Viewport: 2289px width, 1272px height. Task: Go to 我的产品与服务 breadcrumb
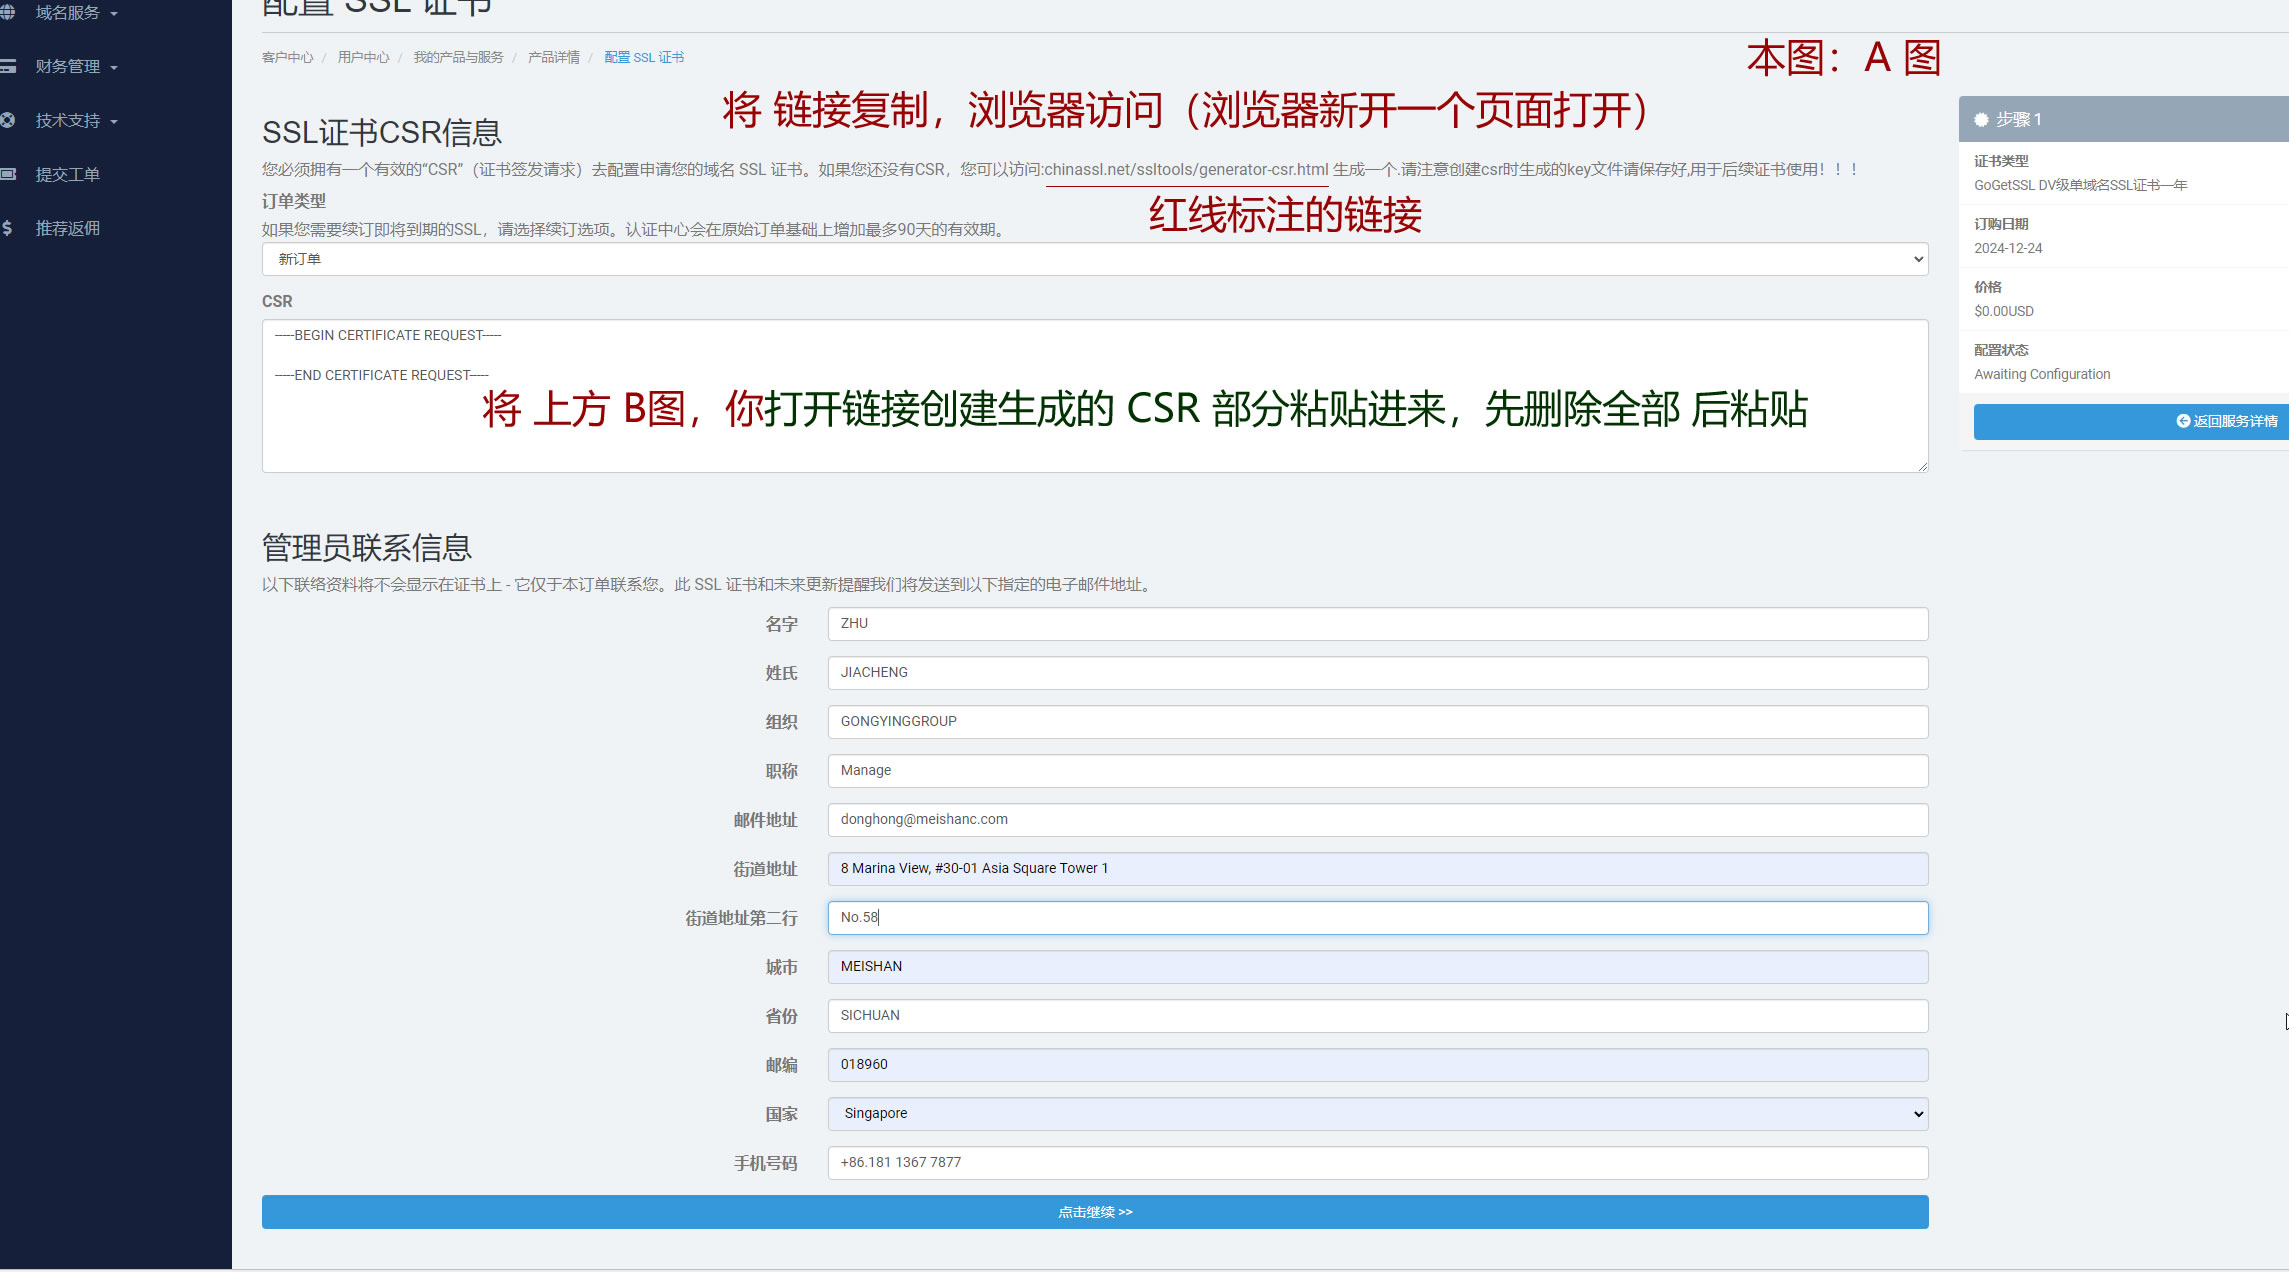(x=458, y=57)
